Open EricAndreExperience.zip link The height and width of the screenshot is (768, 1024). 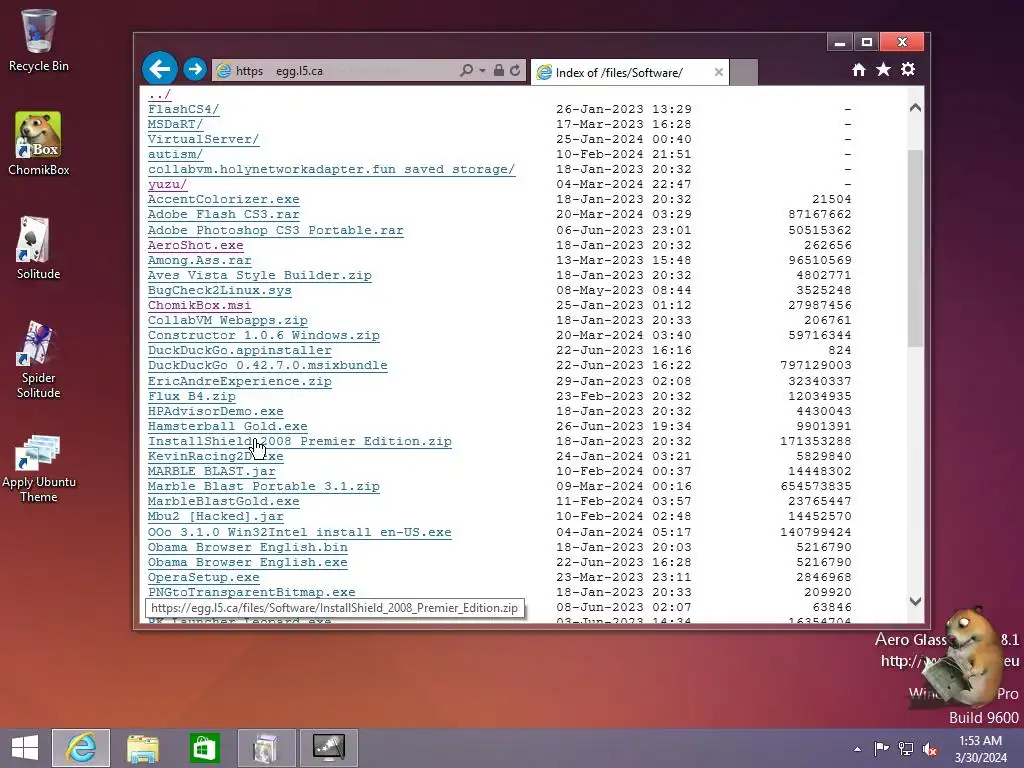[240, 381]
